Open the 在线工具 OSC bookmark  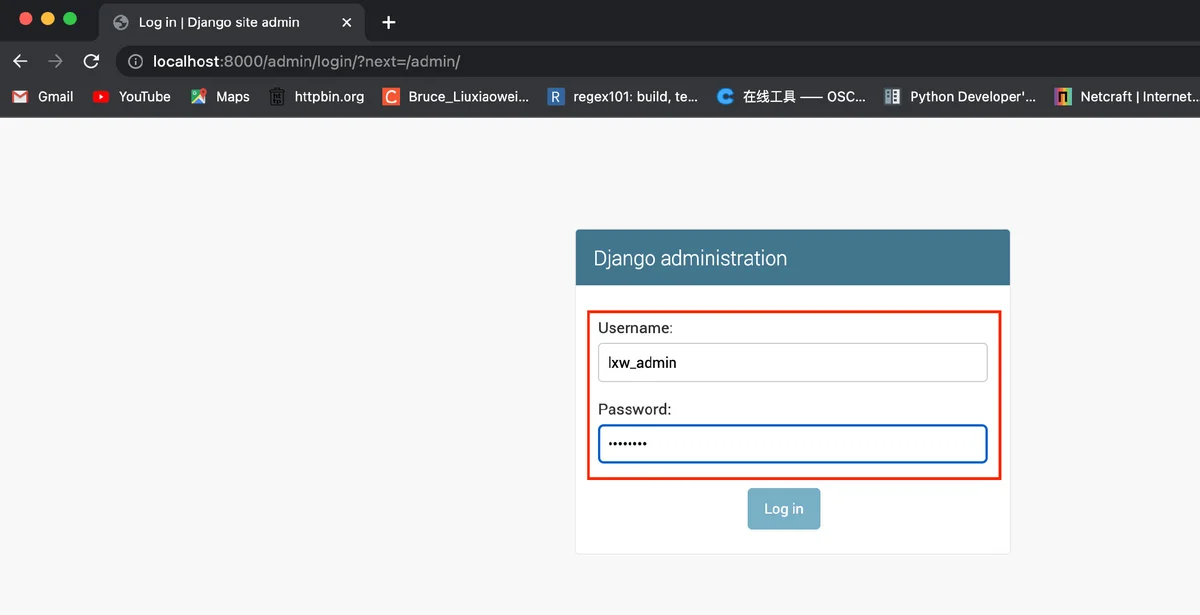(x=792, y=96)
